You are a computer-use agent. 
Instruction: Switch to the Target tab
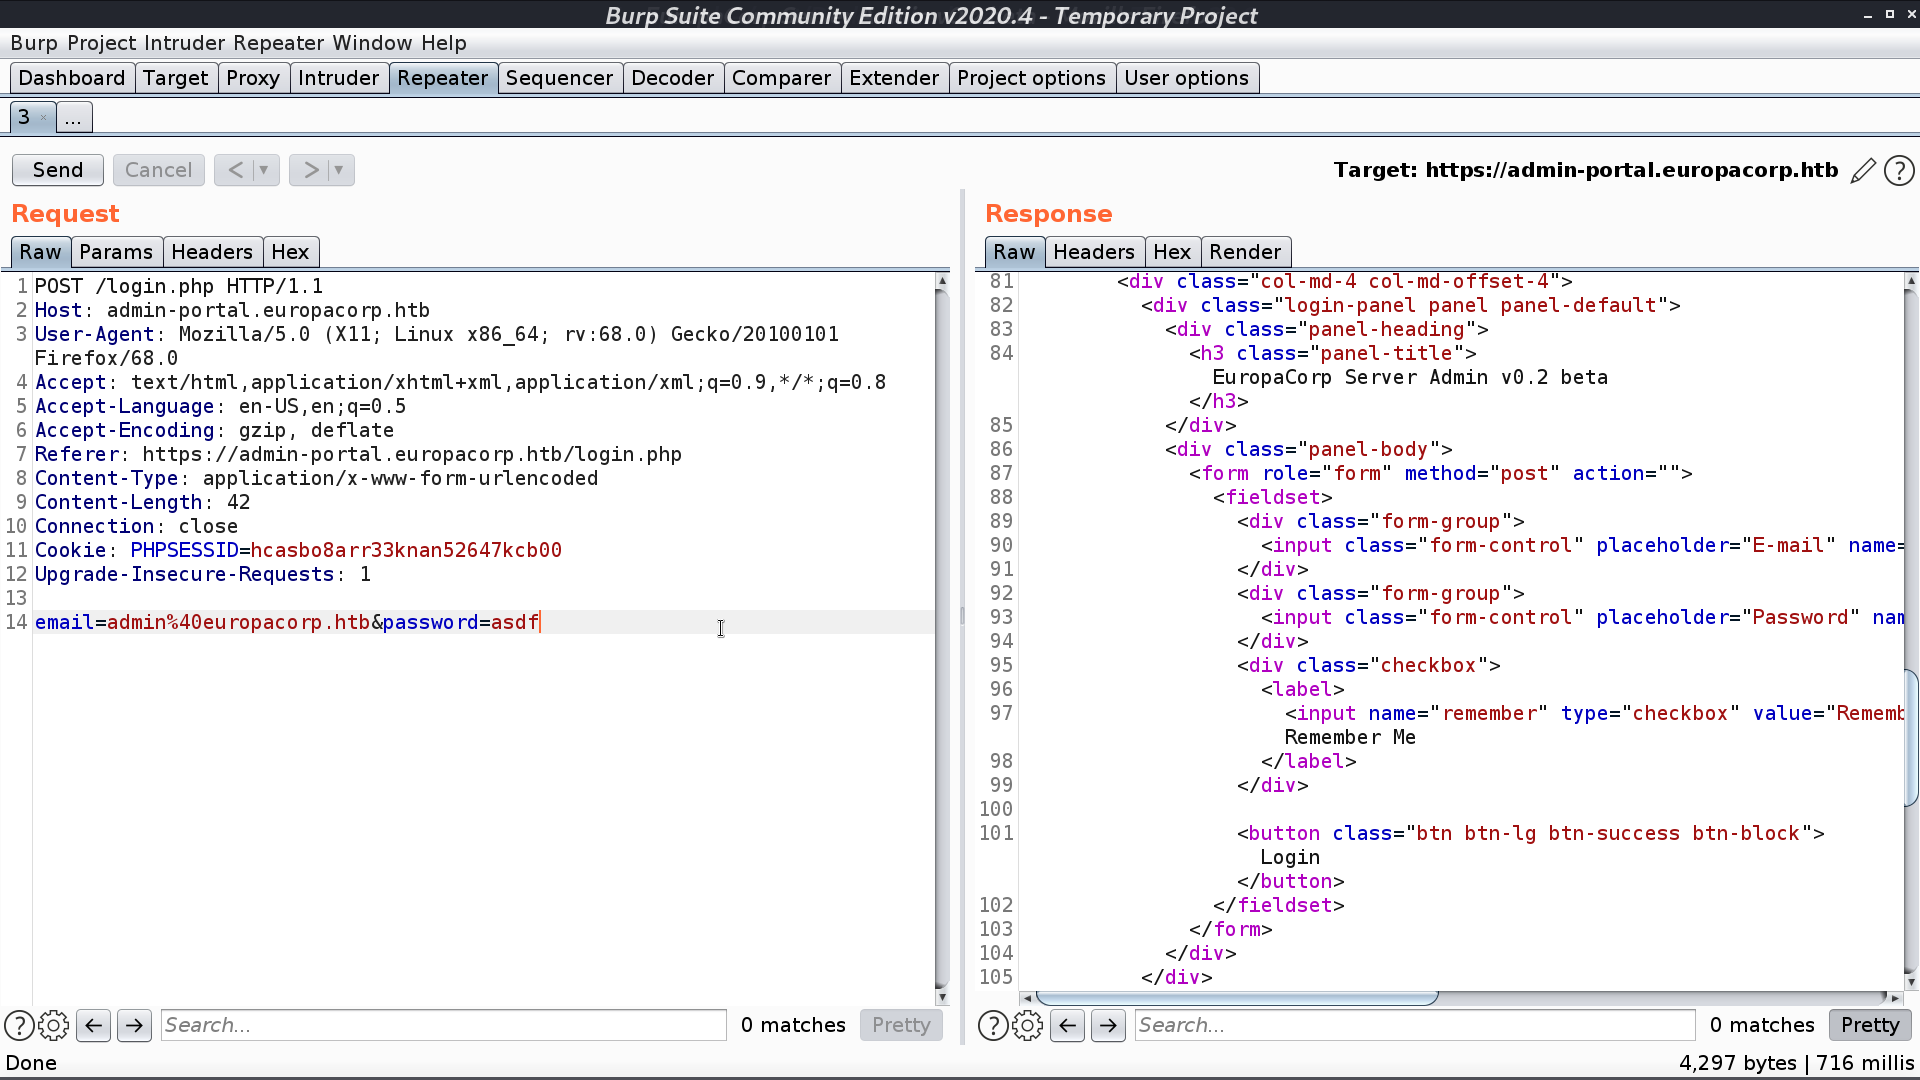[175, 78]
